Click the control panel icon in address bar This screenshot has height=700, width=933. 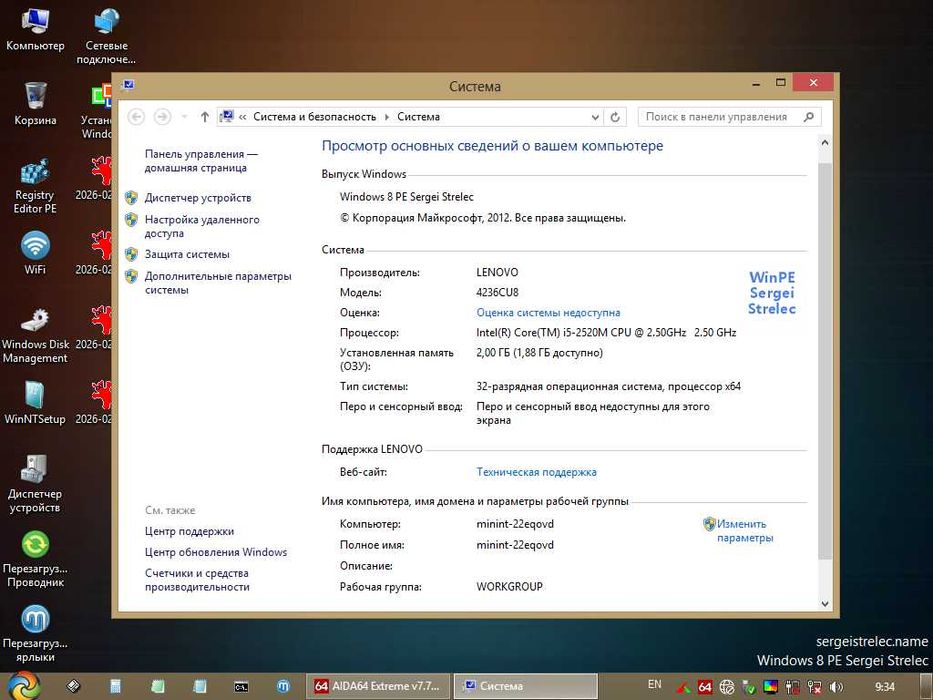click(x=226, y=117)
